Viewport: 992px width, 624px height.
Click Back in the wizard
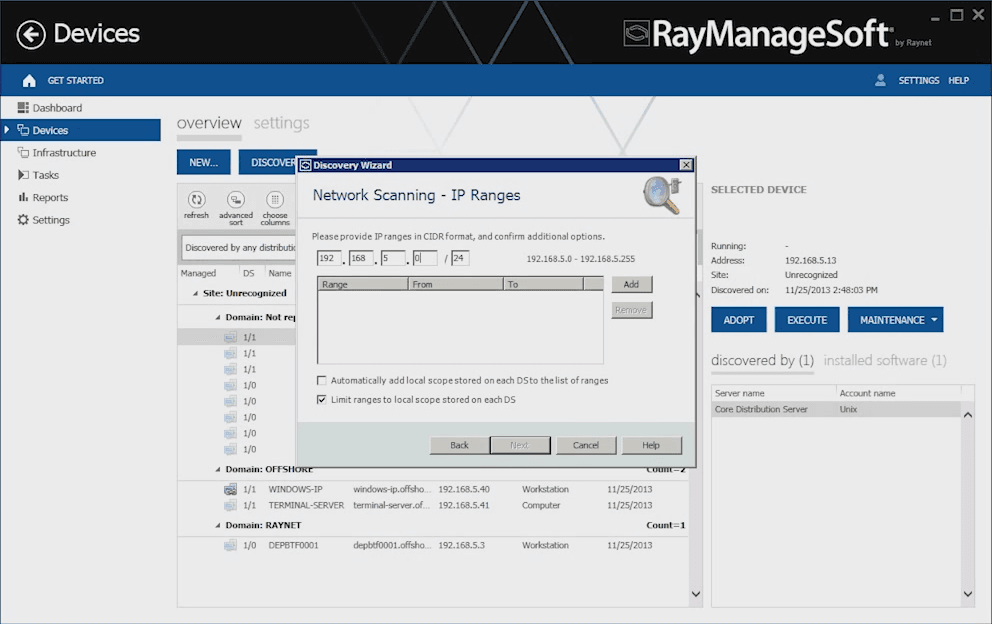459,445
